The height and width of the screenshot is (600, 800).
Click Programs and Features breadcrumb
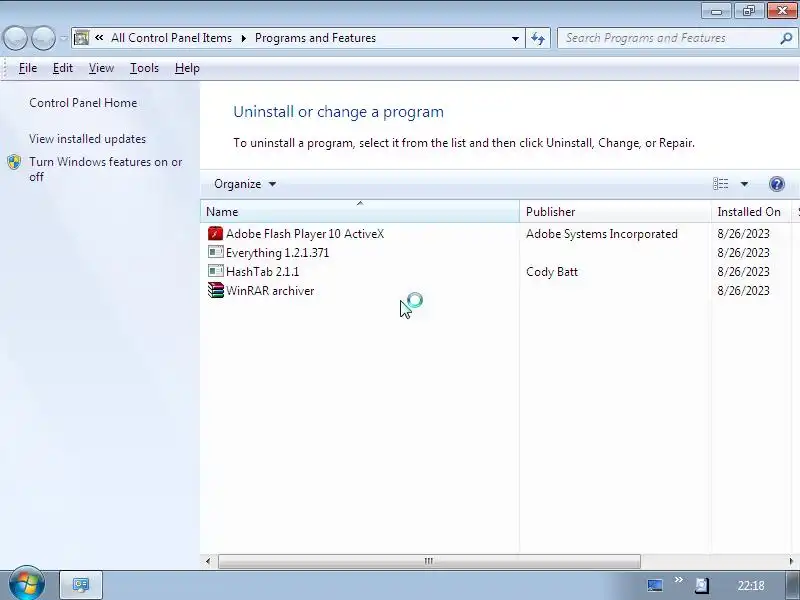point(315,38)
